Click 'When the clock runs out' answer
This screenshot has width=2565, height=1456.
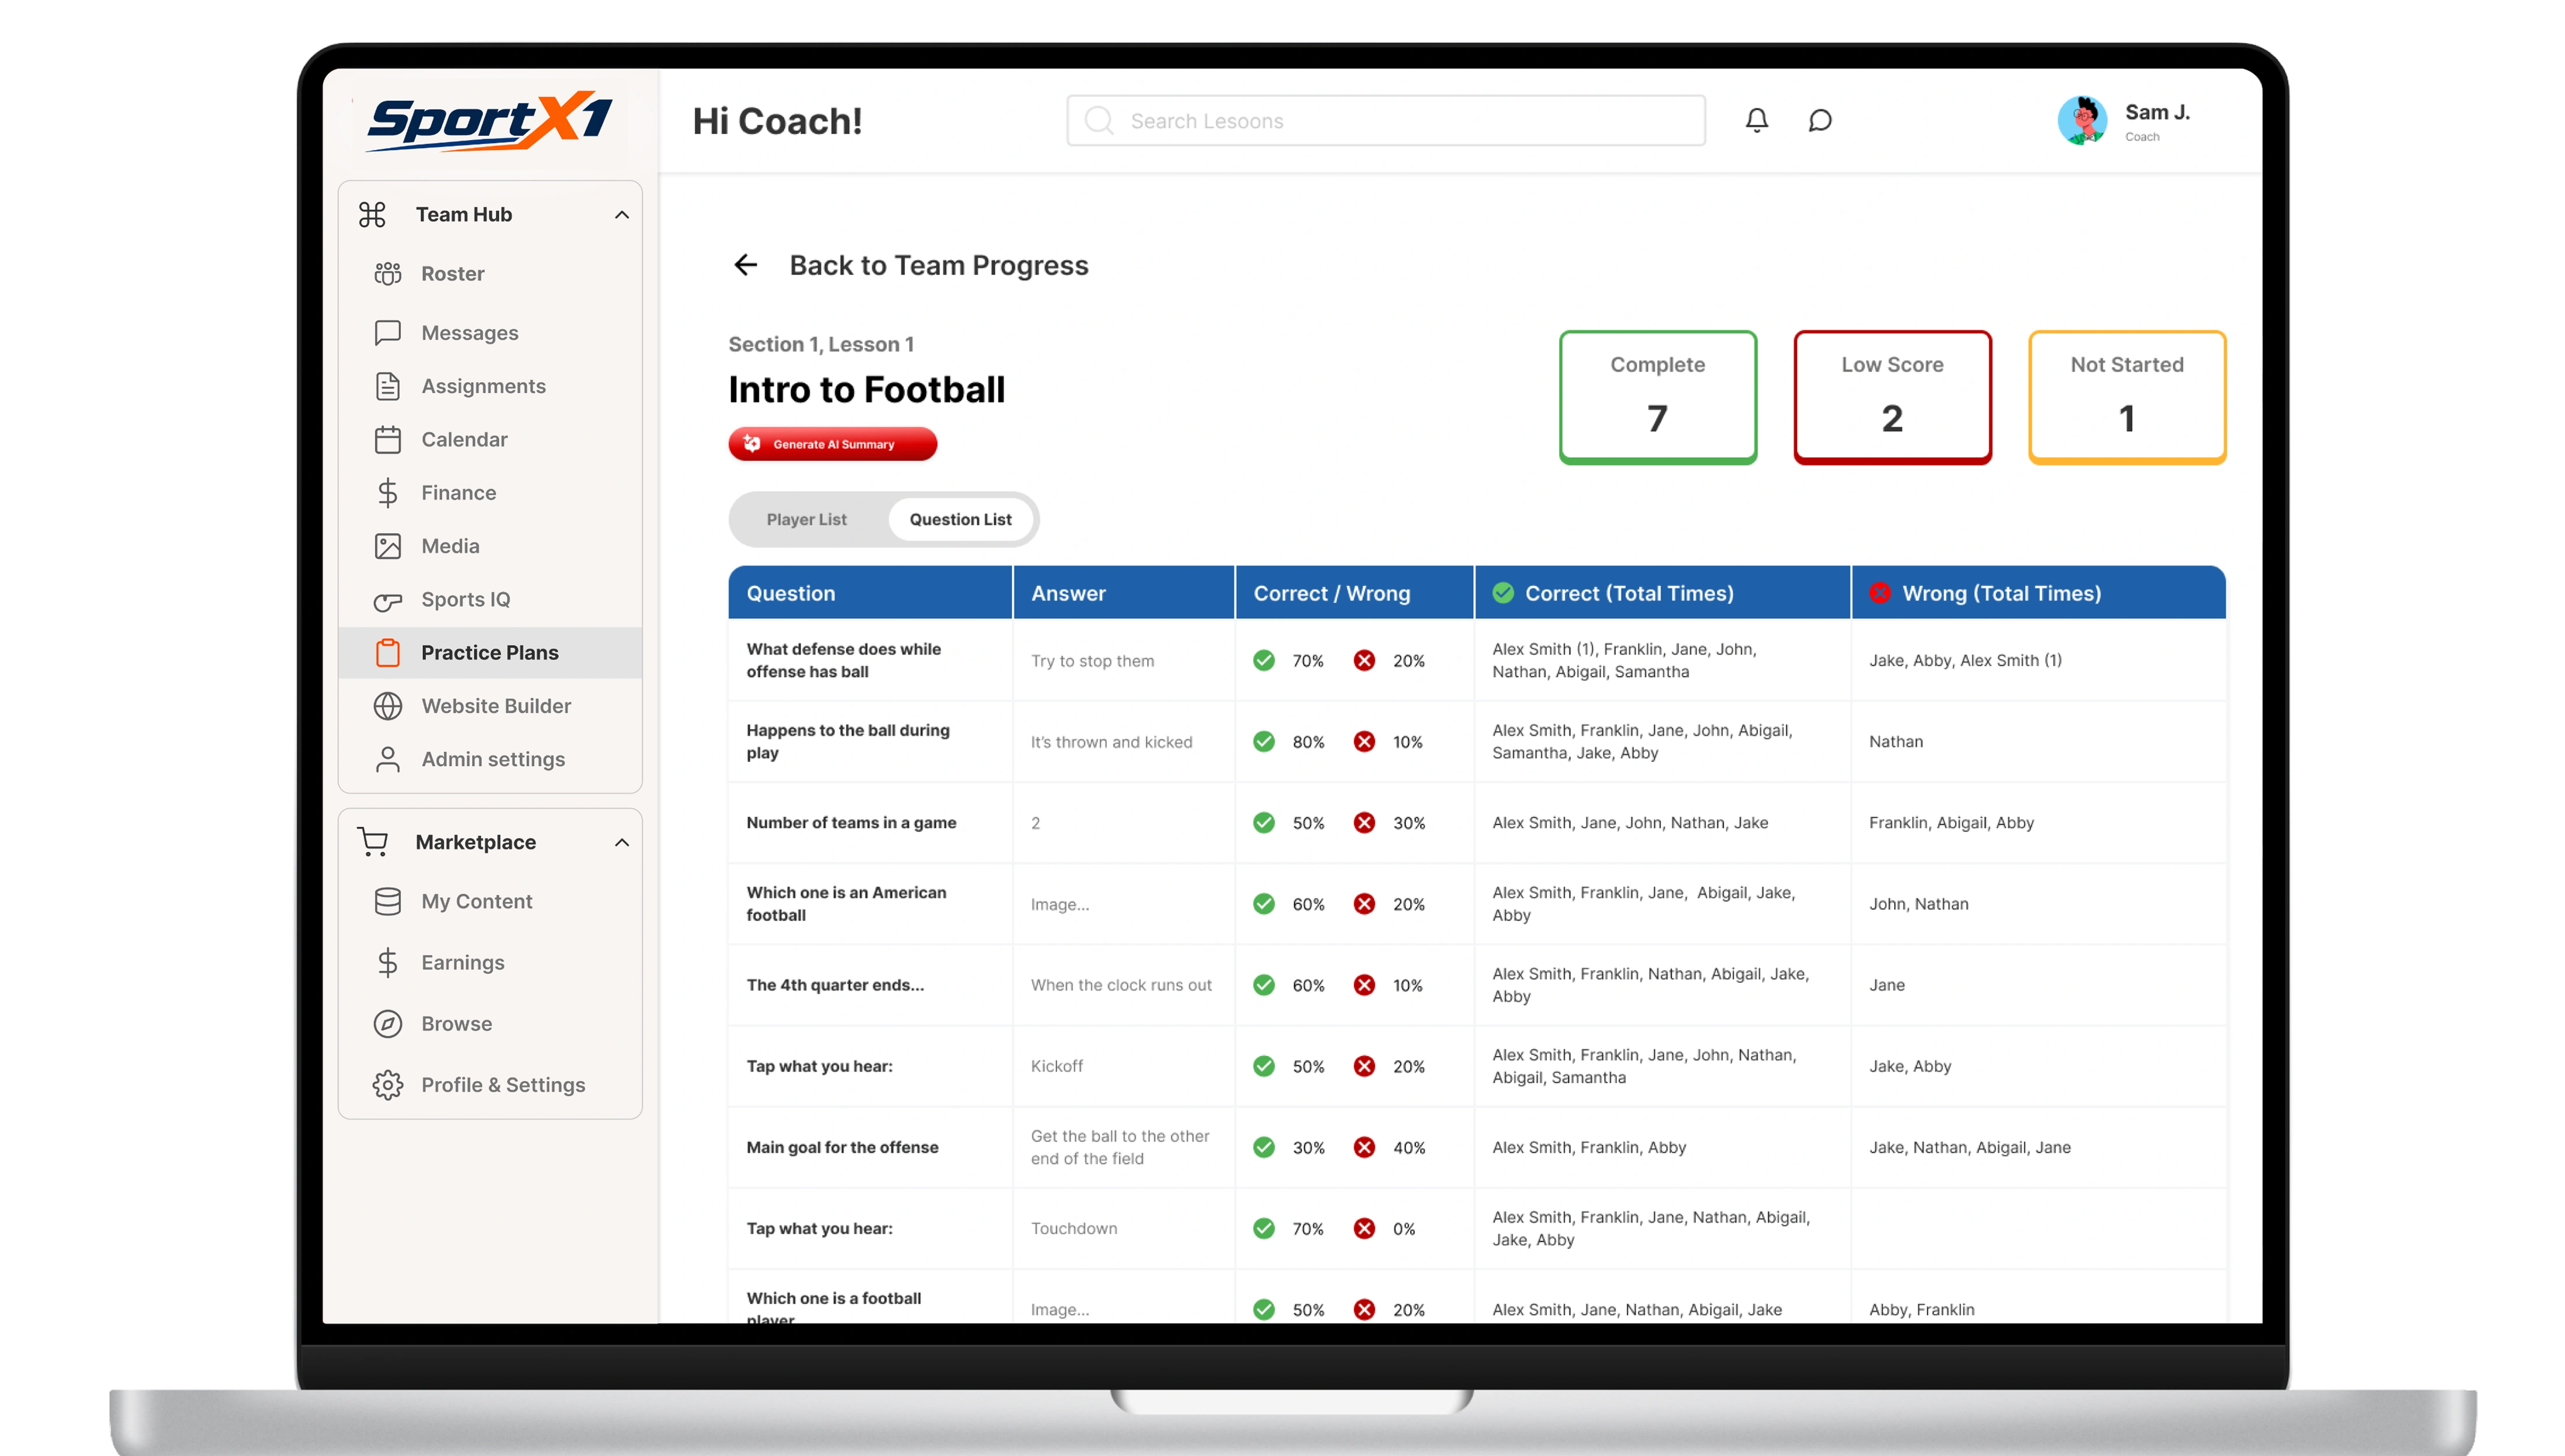click(x=1121, y=985)
